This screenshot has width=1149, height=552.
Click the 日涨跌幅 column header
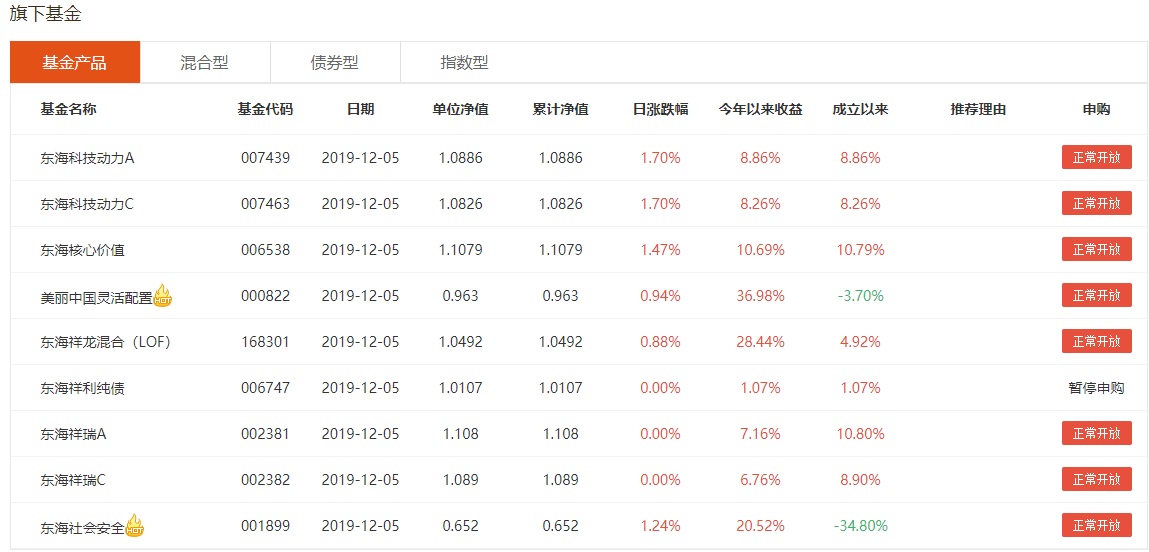point(660,109)
